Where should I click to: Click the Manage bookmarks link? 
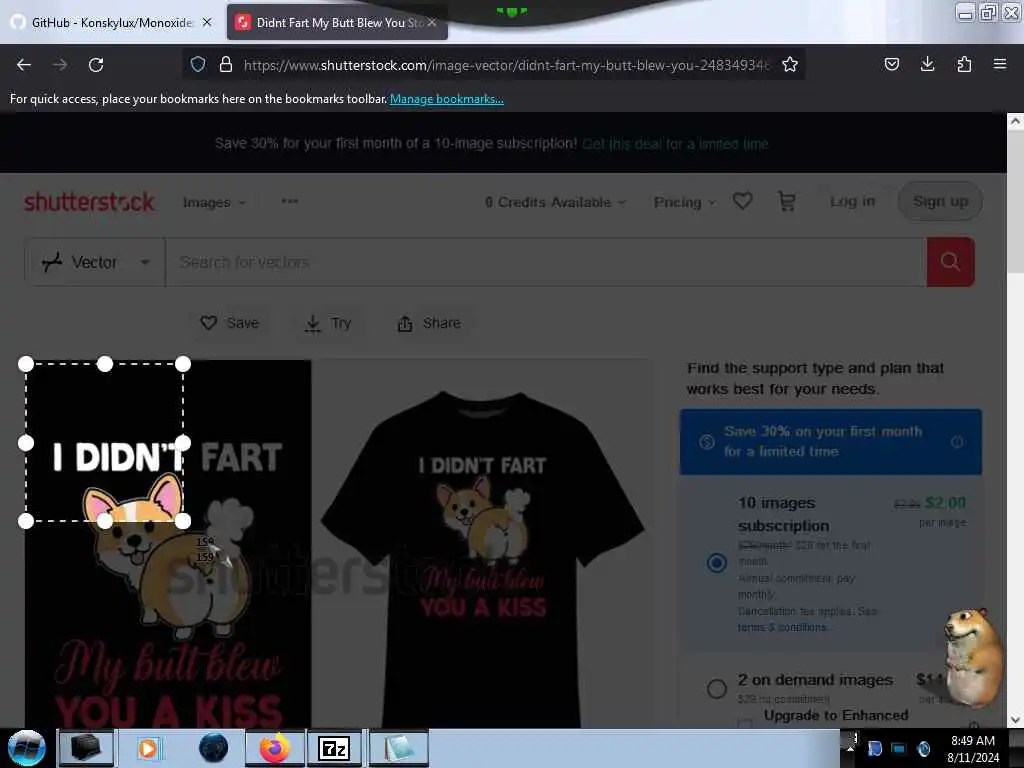(x=447, y=99)
